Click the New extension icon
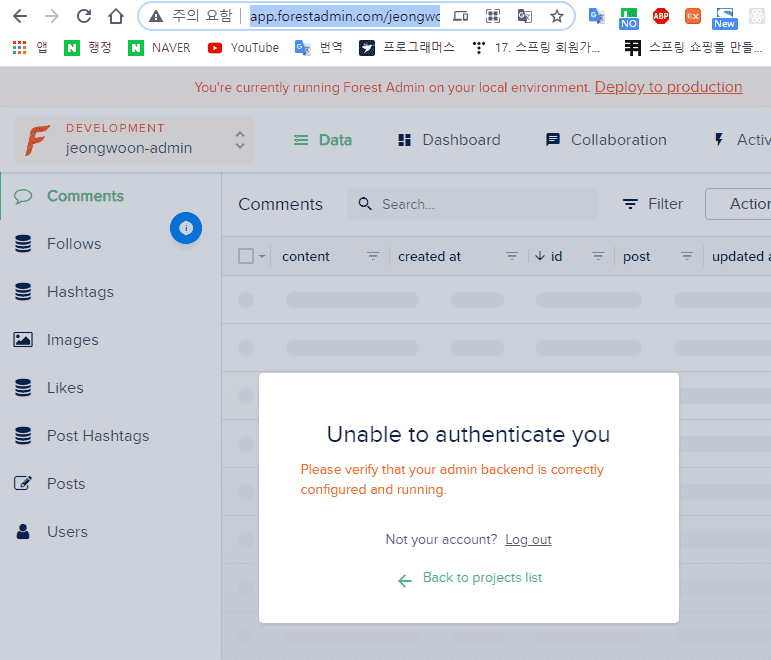Viewport: 771px width, 660px height. (724, 18)
